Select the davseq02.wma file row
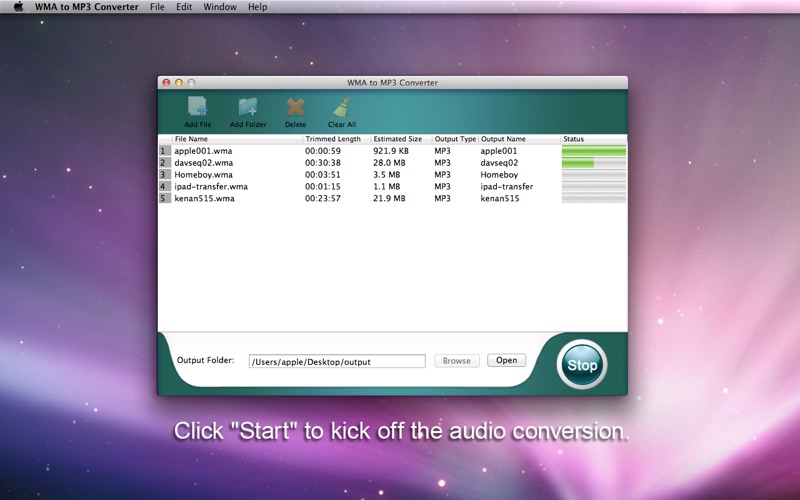Viewport: 800px width, 500px height. pos(392,163)
